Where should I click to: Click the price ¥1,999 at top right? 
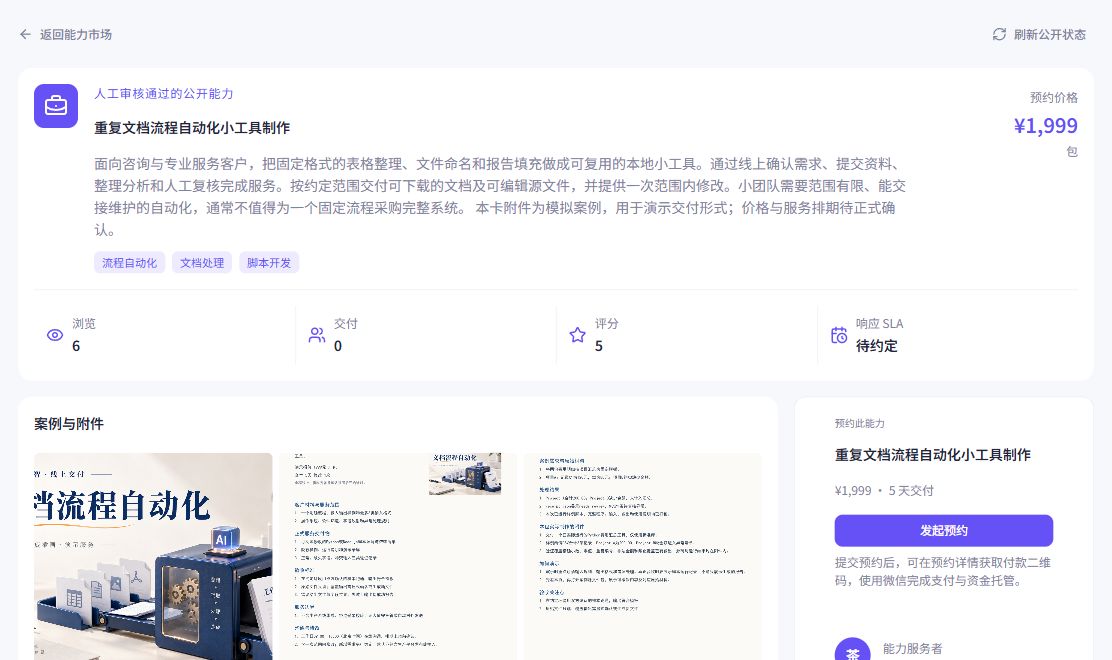coord(1045,125)
